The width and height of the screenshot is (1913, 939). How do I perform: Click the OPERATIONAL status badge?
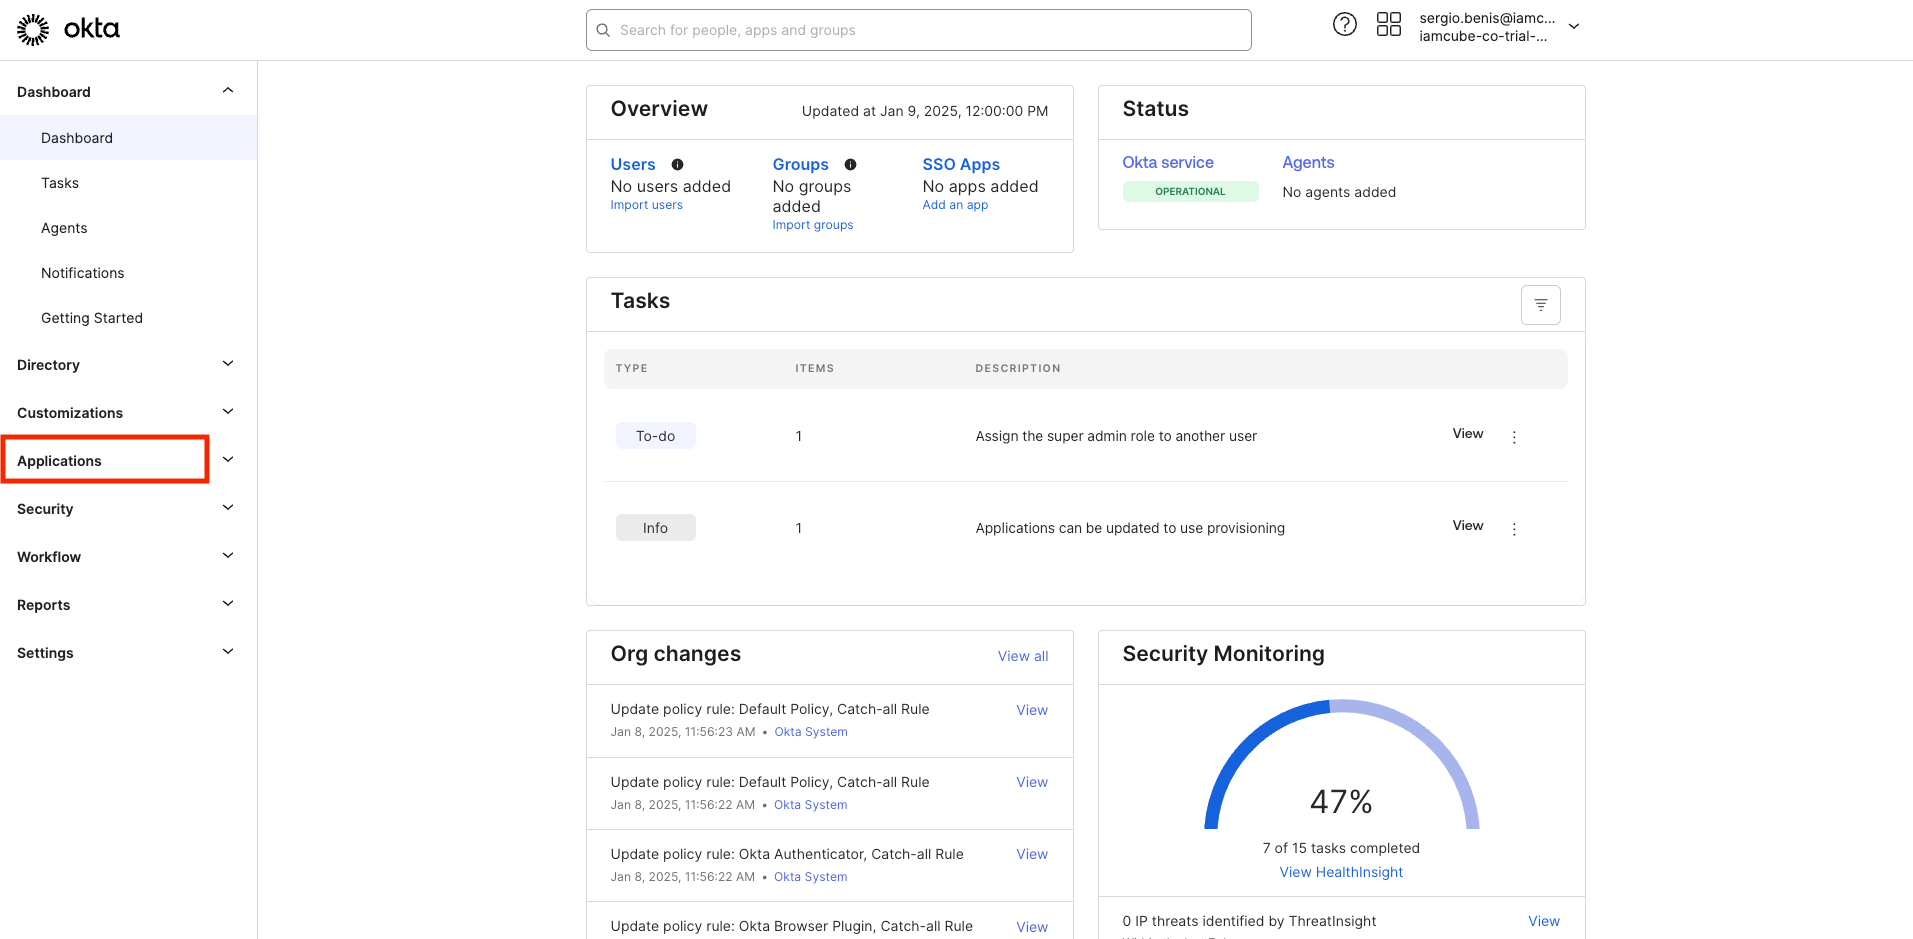click(1190, 192)
